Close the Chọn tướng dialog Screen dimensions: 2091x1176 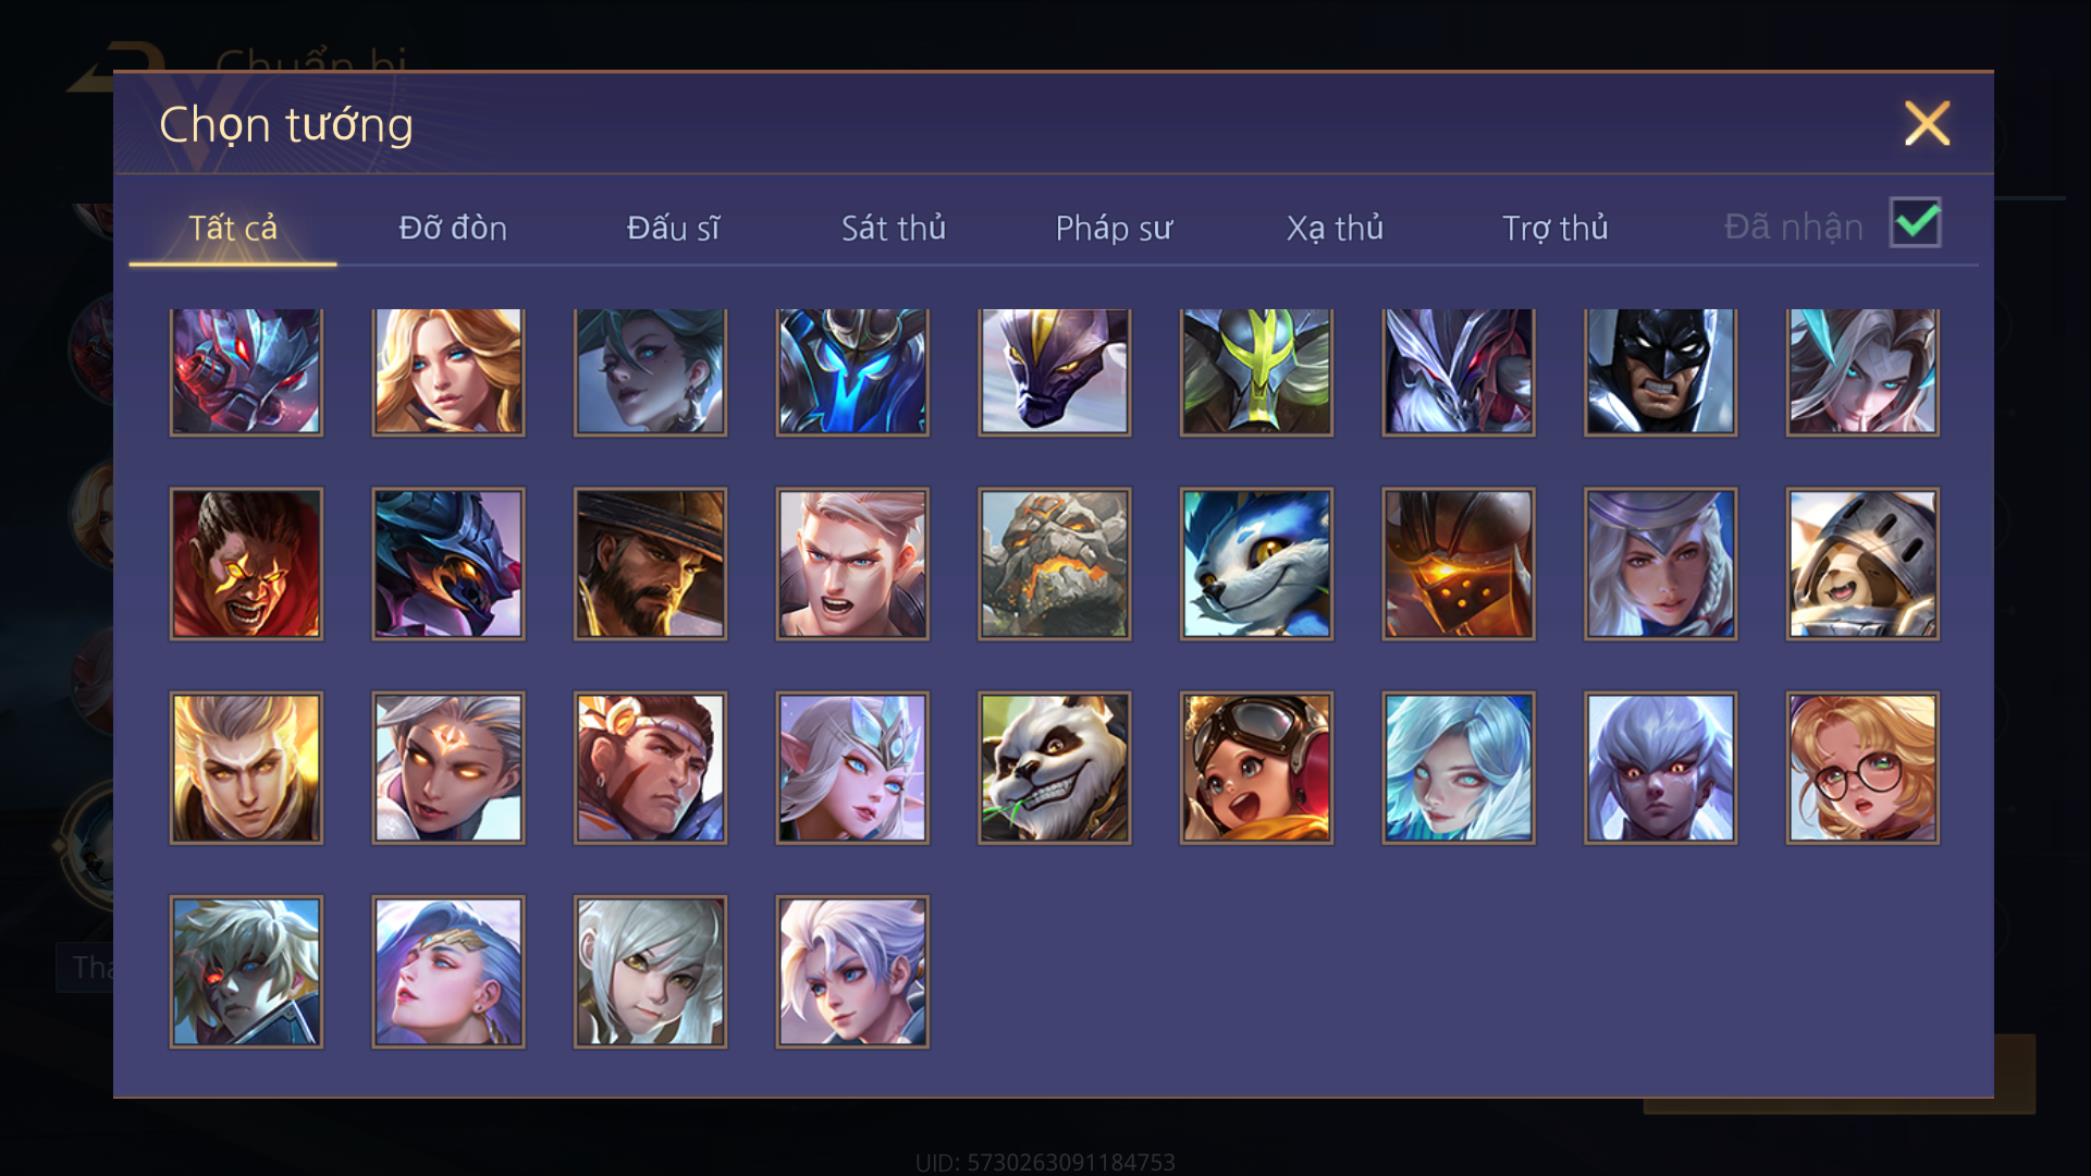(x=1927, y=124)
